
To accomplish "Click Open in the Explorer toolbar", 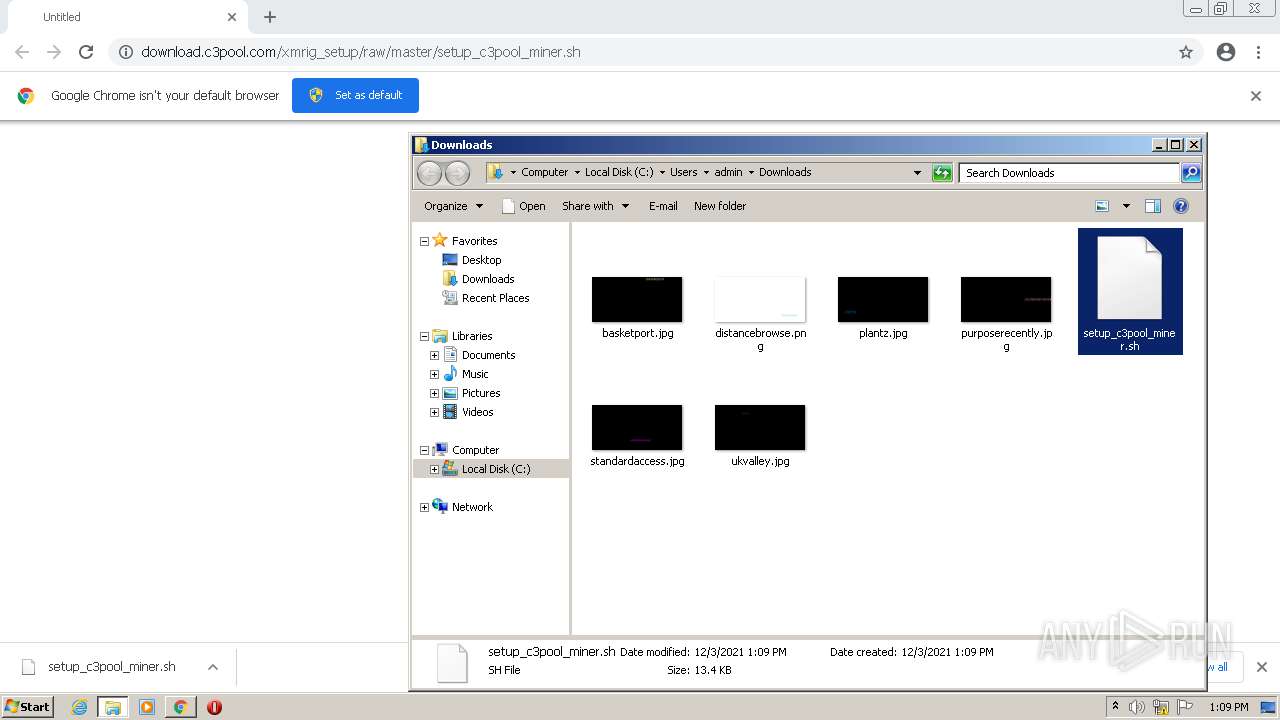I will click(x=523, y=206).
